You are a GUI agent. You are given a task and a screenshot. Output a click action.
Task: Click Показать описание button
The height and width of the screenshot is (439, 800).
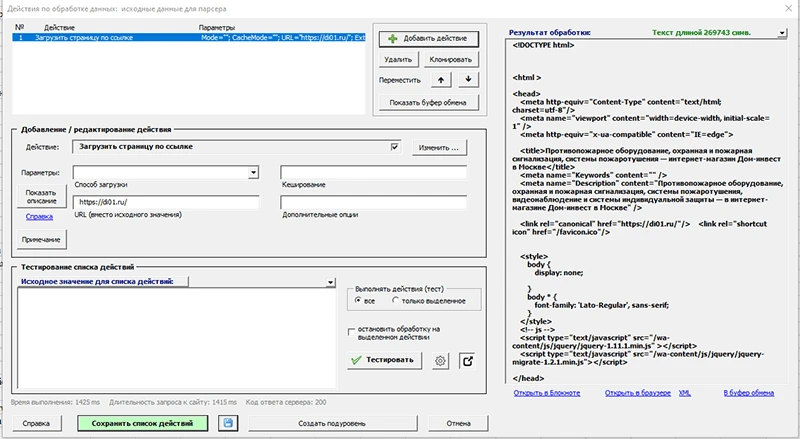tap(41, 197)
